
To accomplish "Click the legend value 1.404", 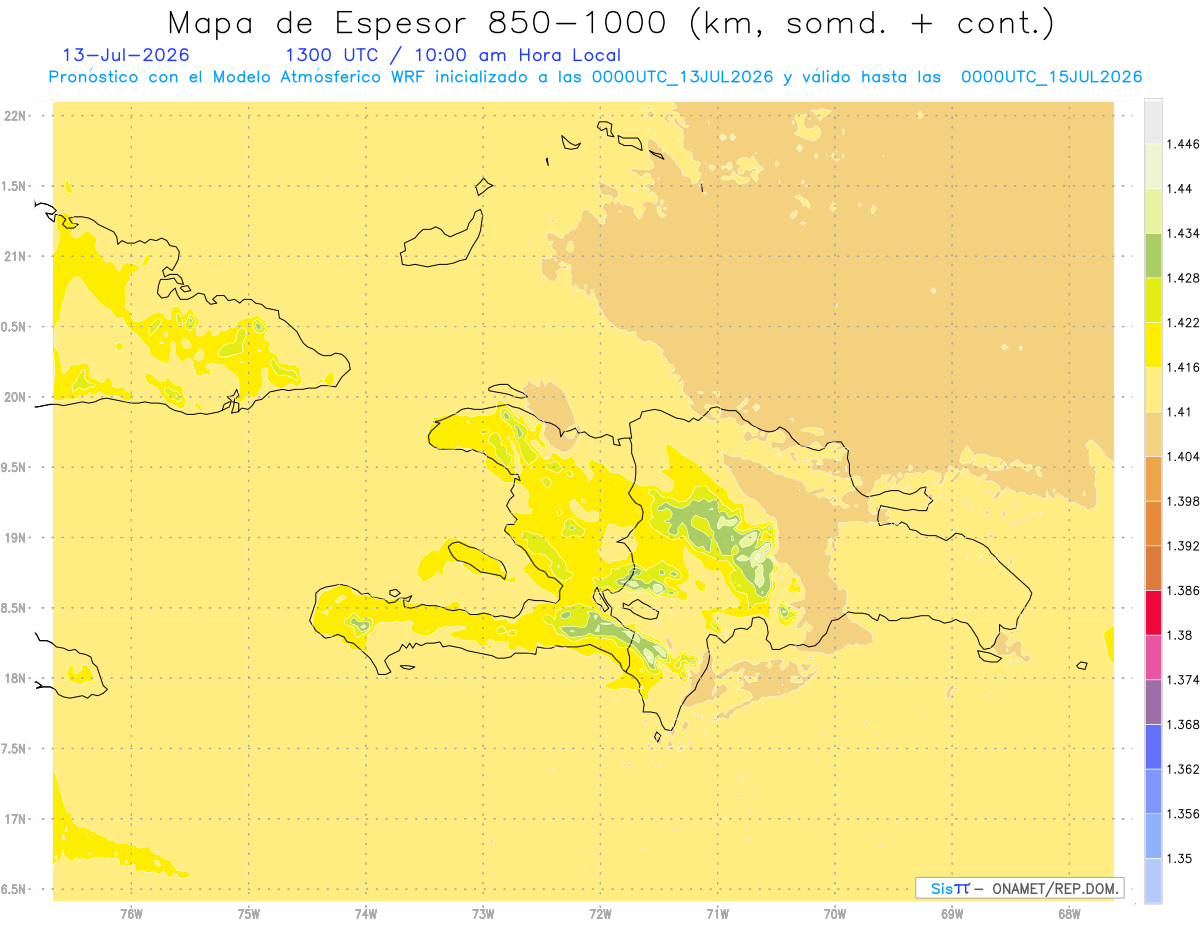I will tap(1183, 456).
